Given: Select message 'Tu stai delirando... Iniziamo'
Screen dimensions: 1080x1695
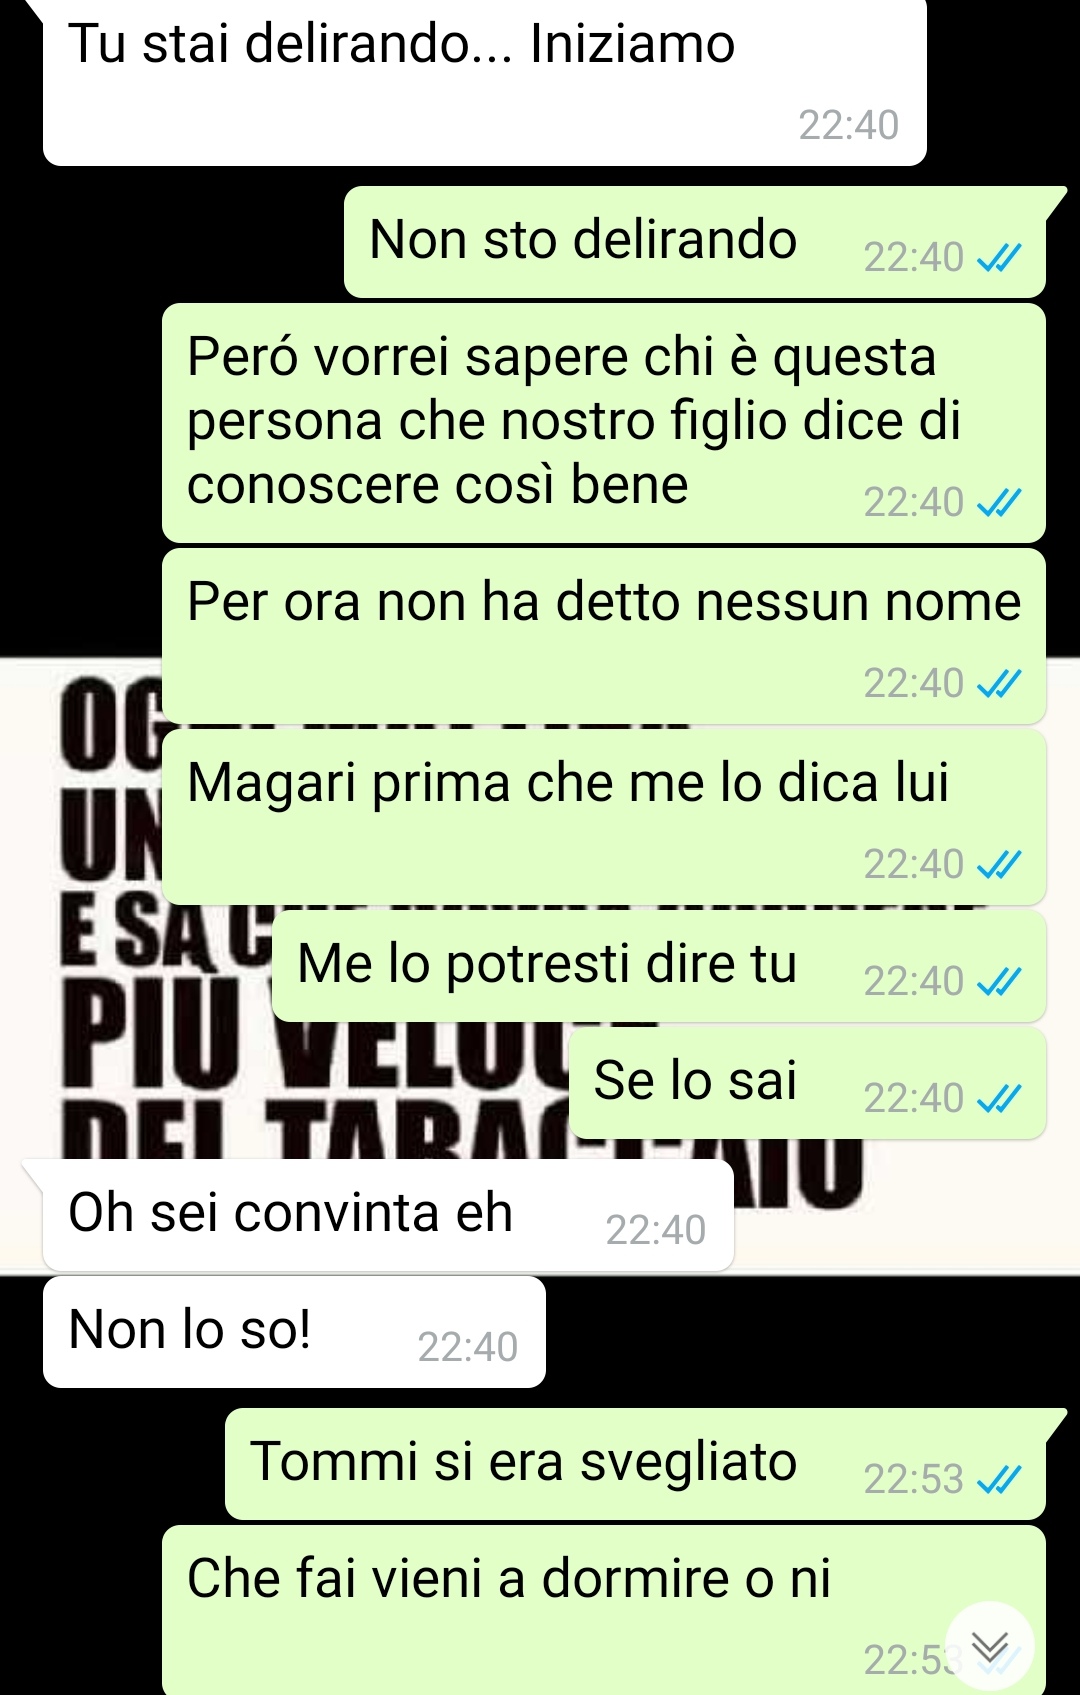Looking at the screenshot, I should [401, 44].
